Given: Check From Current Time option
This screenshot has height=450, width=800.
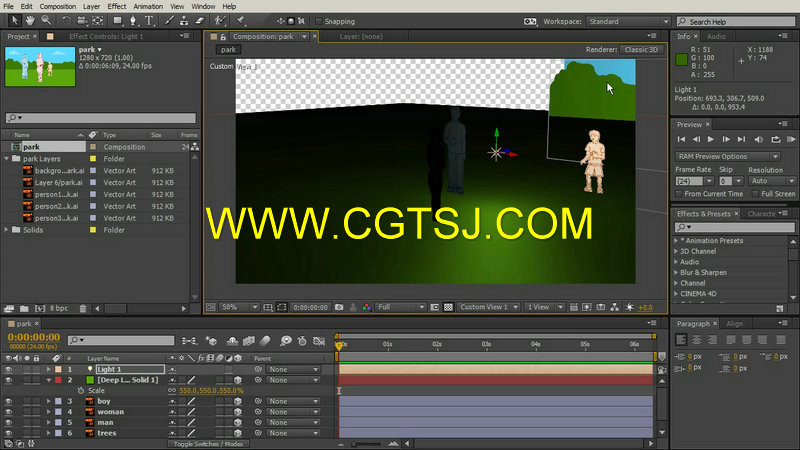Looking at the screenshot, I should point(679,194).
